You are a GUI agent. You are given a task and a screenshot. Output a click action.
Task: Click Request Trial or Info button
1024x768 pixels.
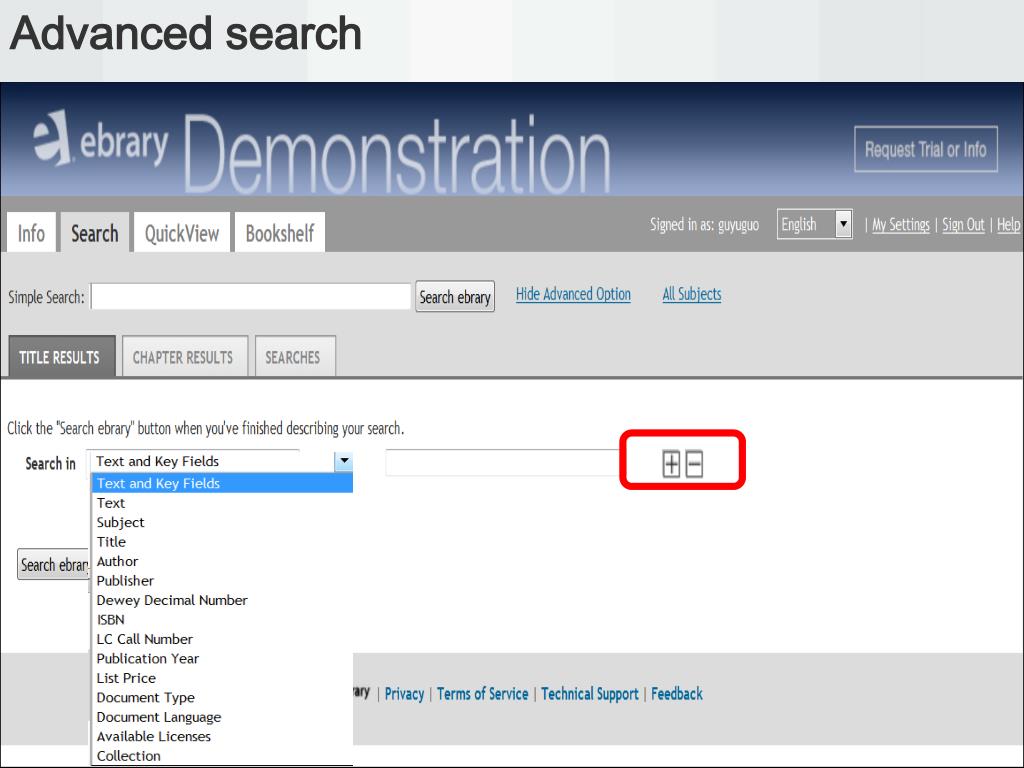point(925,150)
